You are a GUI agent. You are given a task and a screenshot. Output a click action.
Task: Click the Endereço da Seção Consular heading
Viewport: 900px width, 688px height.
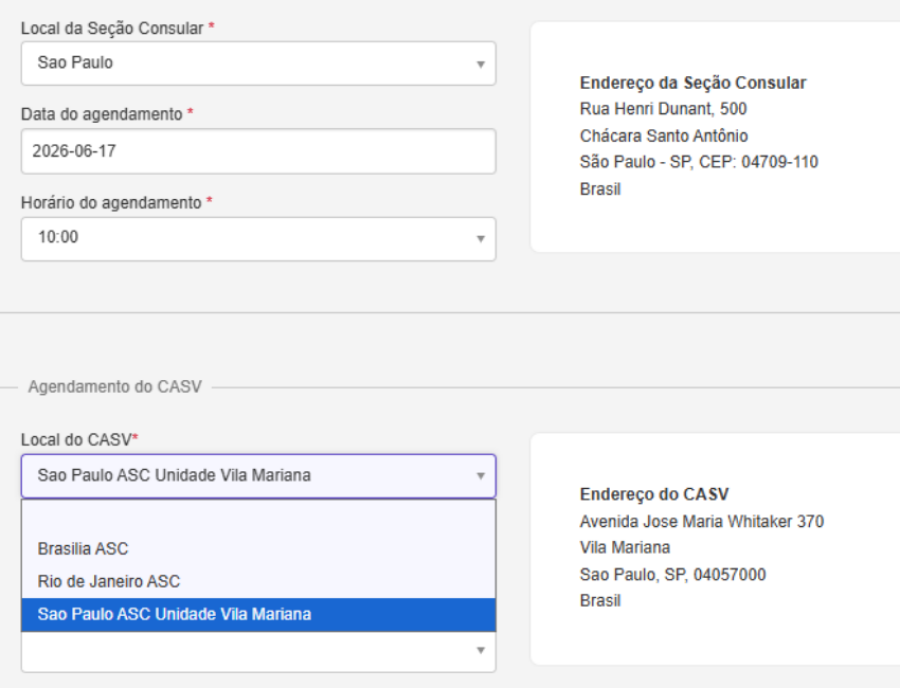(692, 83)
